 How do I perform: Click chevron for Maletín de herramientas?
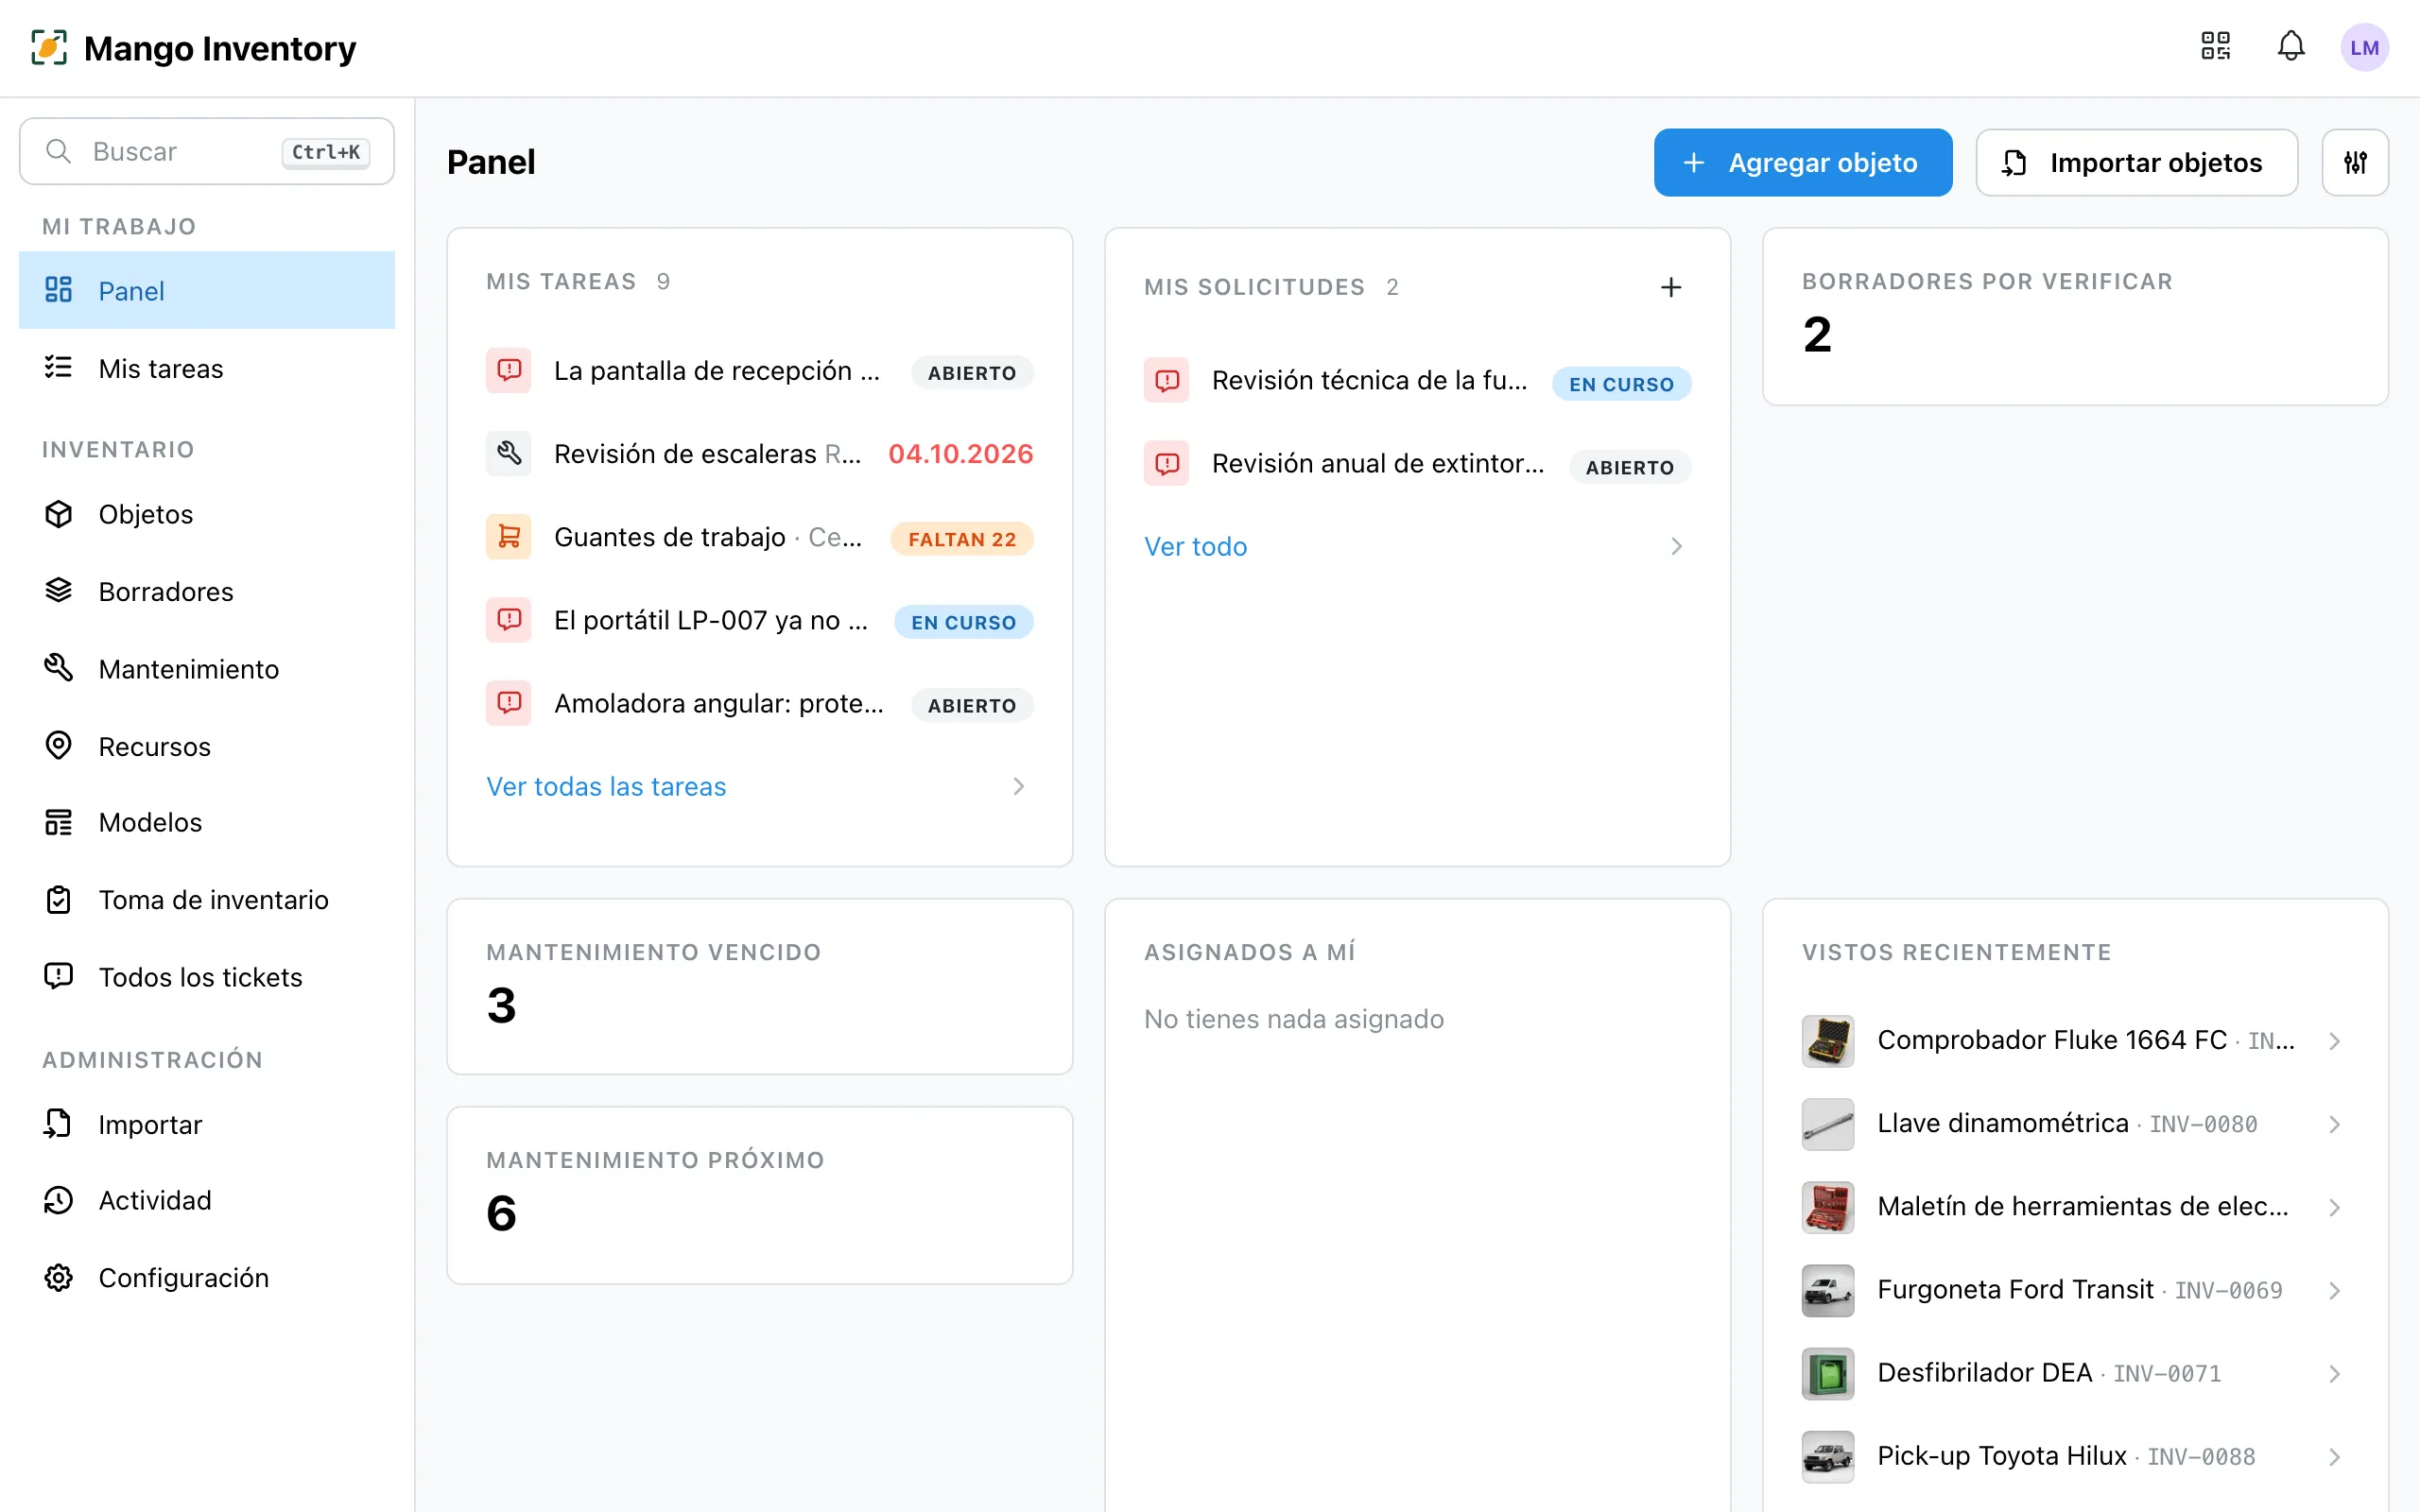click(x=2334, y=1207)
